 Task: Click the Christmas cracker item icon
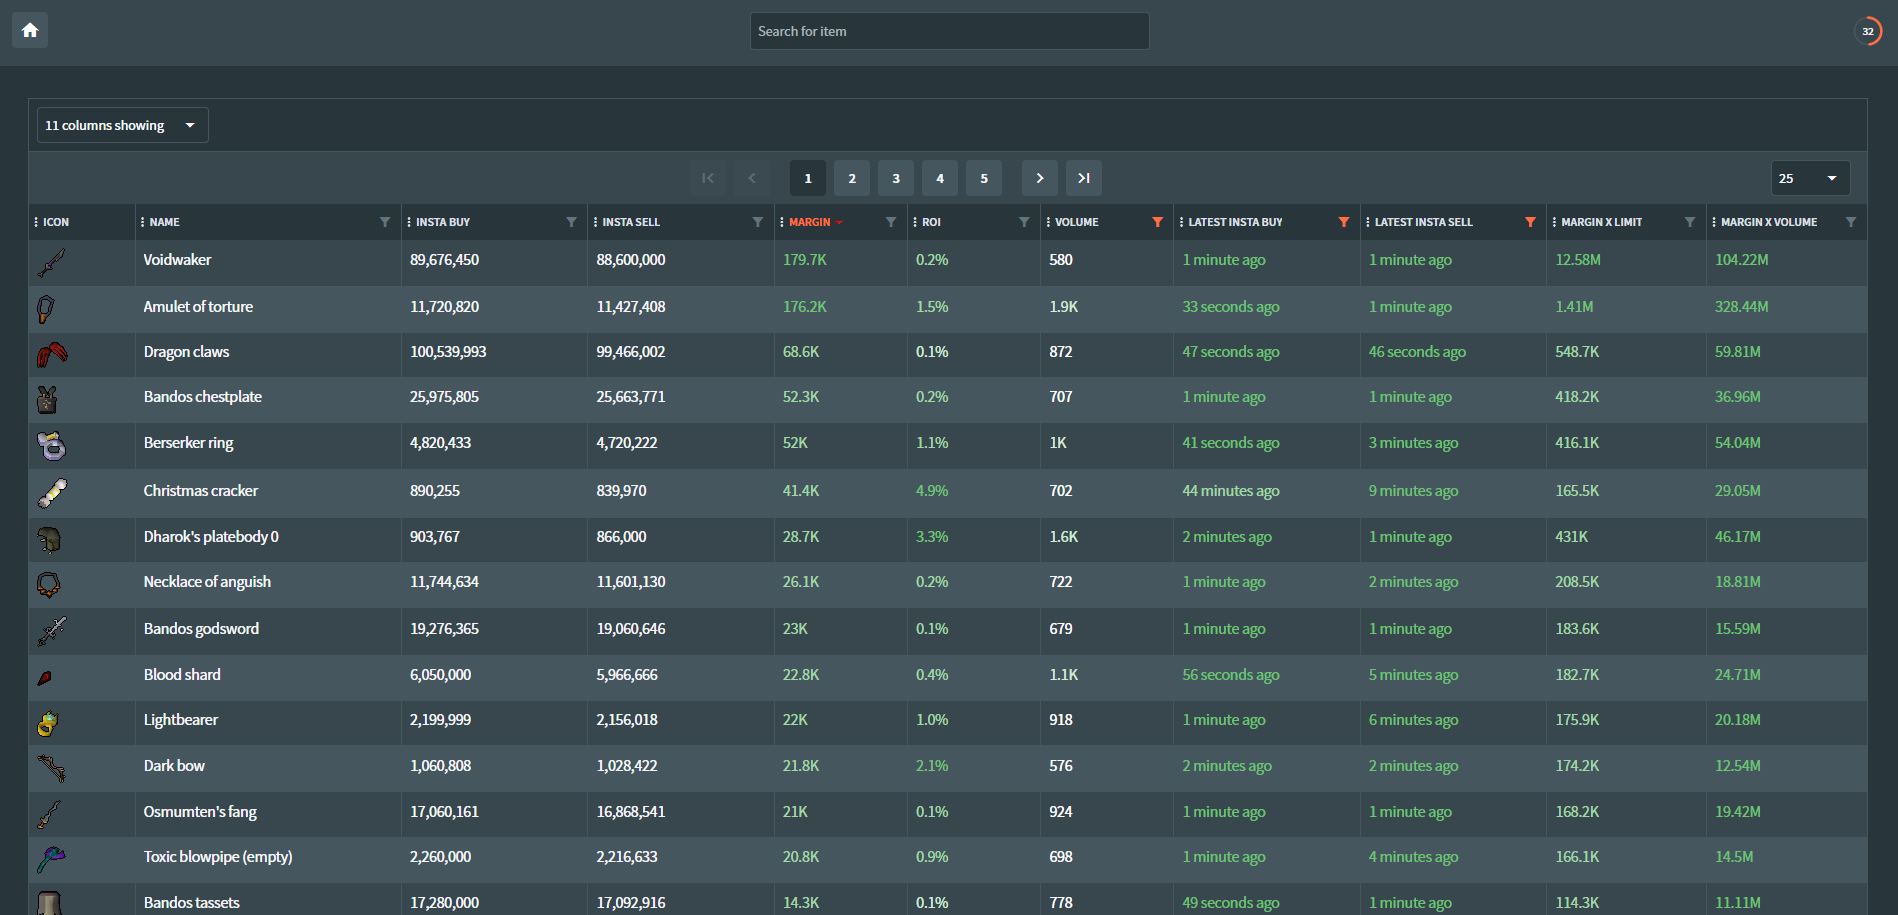52,493
